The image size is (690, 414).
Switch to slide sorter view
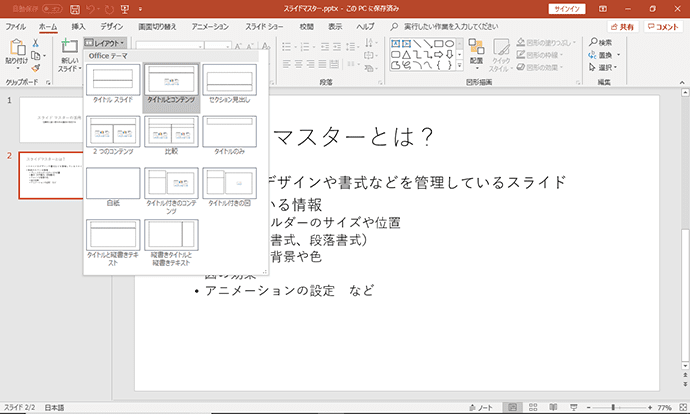tap(535, 408)
